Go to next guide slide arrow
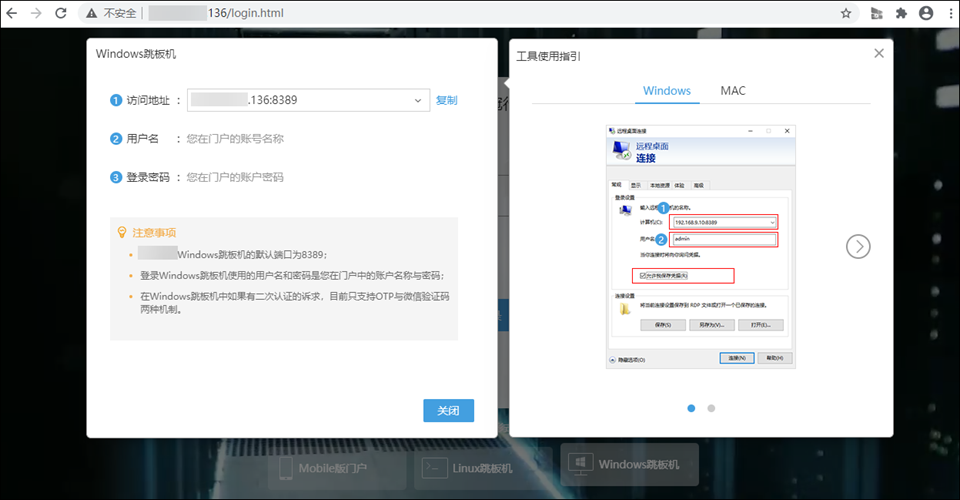Viewport: 960px width, 500px height. (858, 246)
